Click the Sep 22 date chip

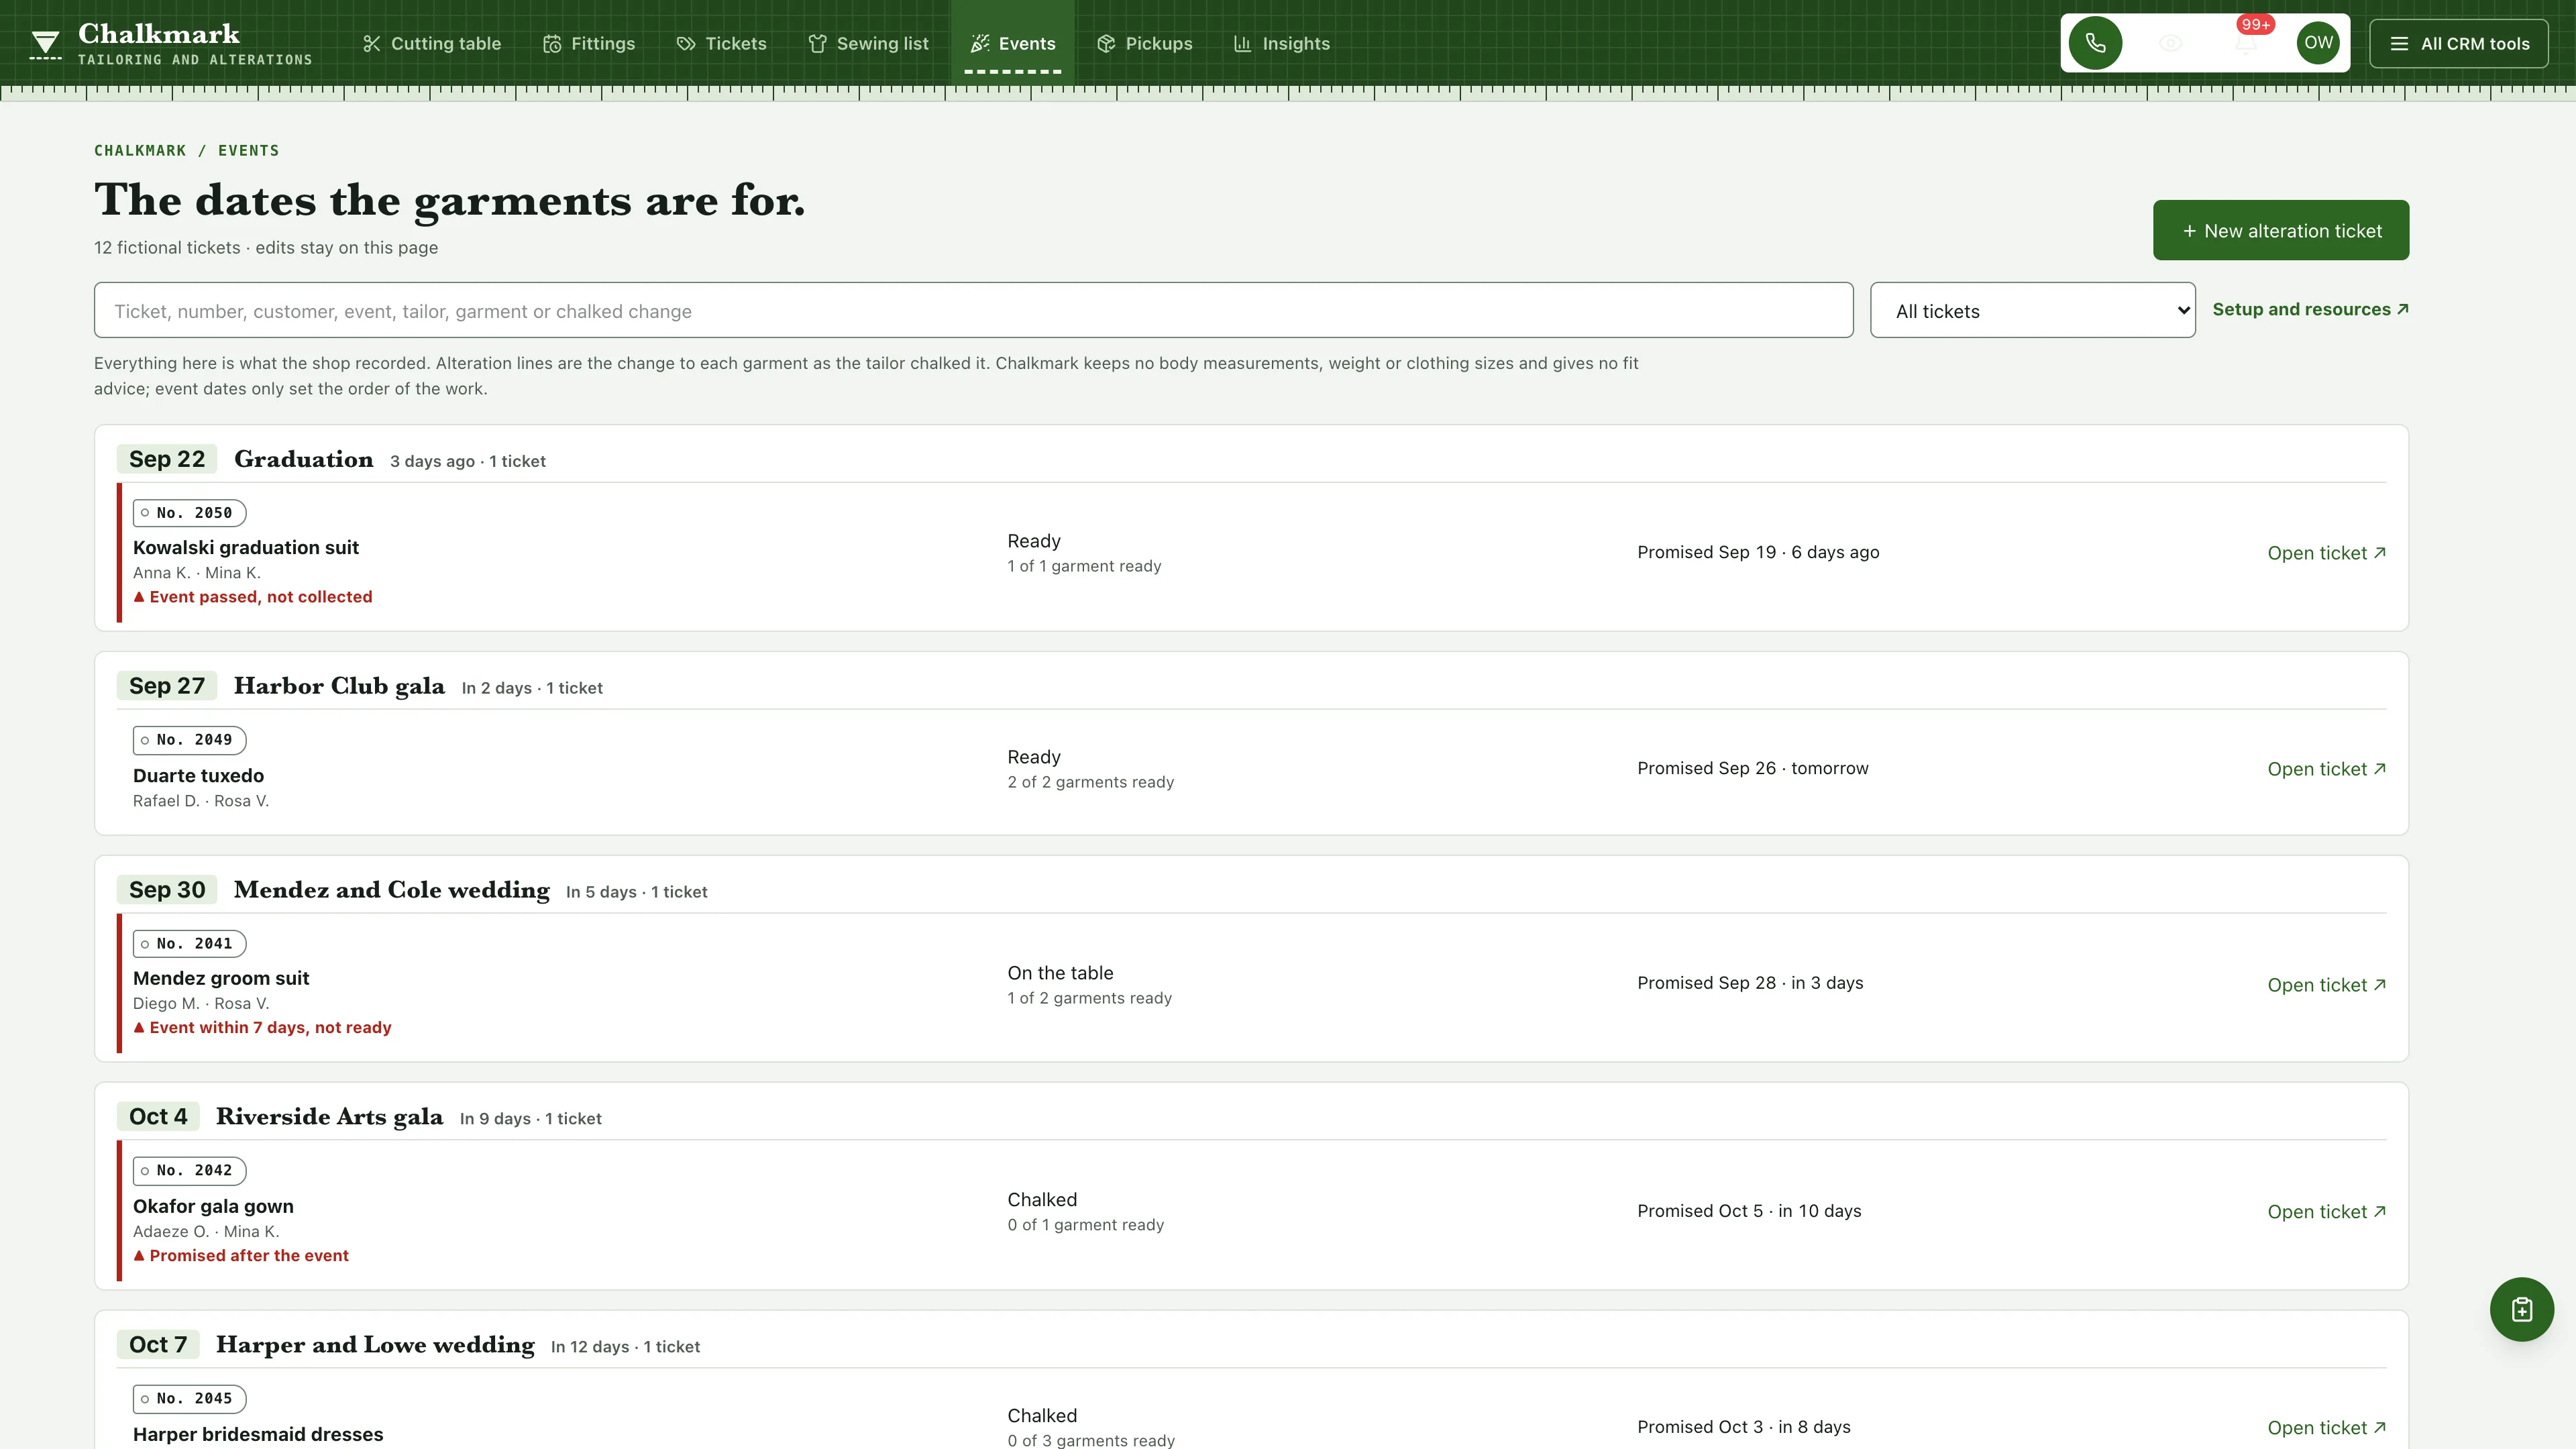click(x=167, y=459)
